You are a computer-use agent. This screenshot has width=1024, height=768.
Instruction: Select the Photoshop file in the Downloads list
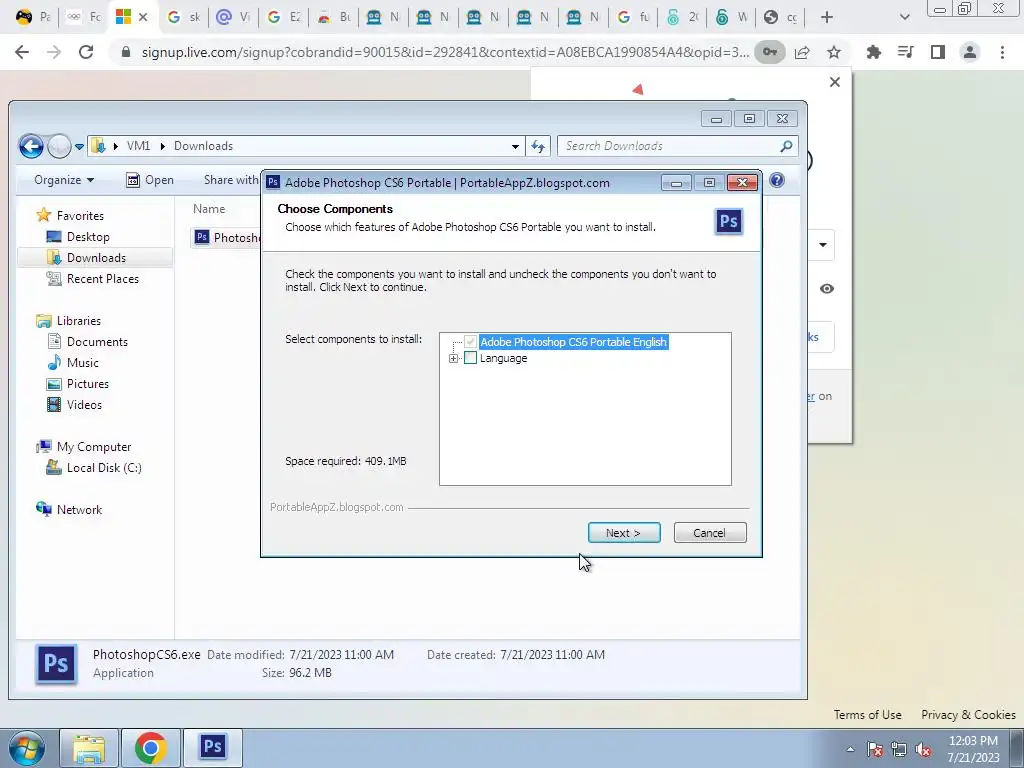227,237
